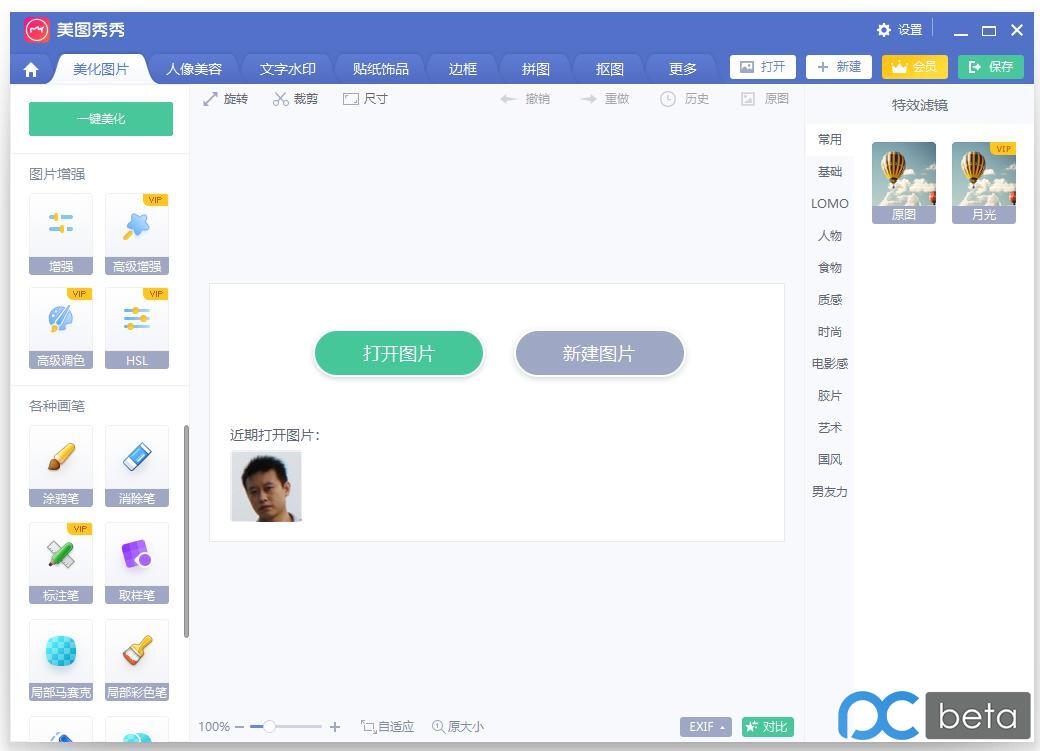Viewport: 1040px width, 751px height.
Task: Switch to the 拼图 collage tab
Action: coord(536,69)
